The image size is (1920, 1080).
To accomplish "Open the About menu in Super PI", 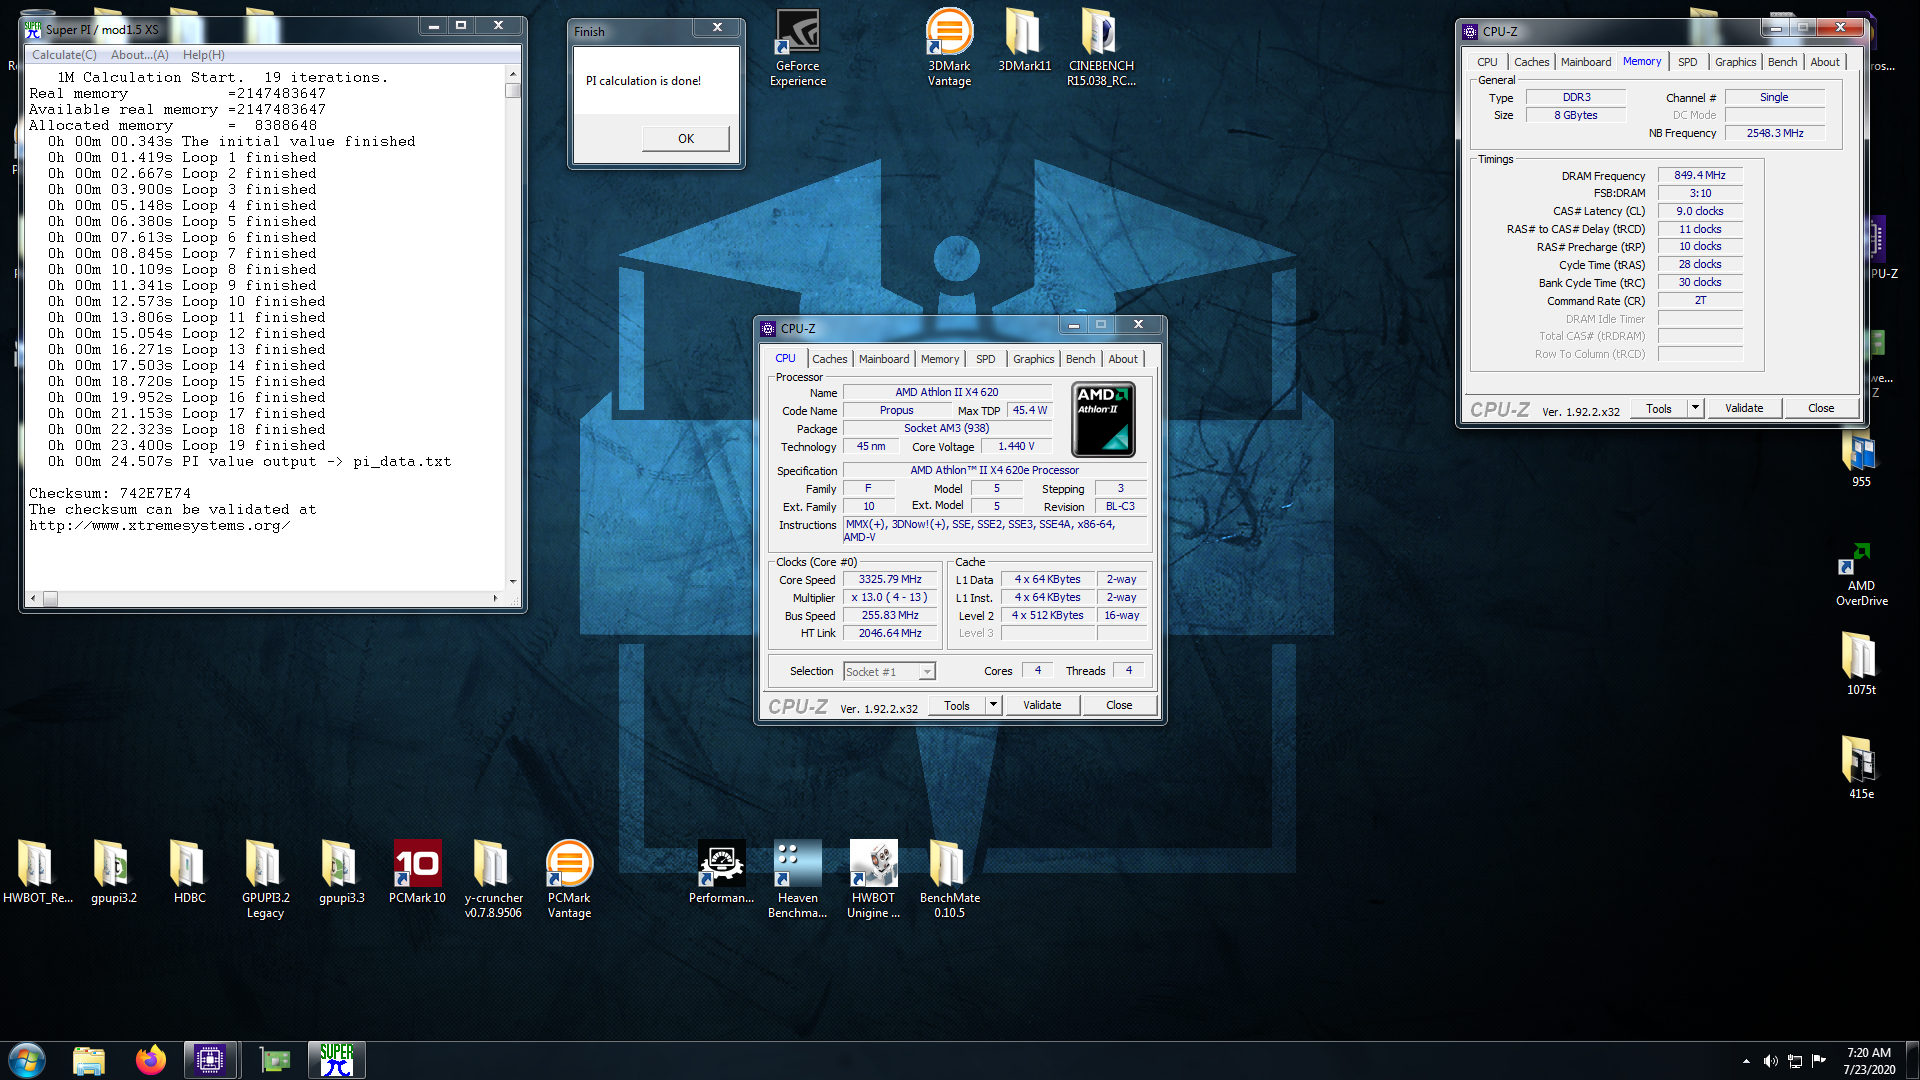I will 140,55.
